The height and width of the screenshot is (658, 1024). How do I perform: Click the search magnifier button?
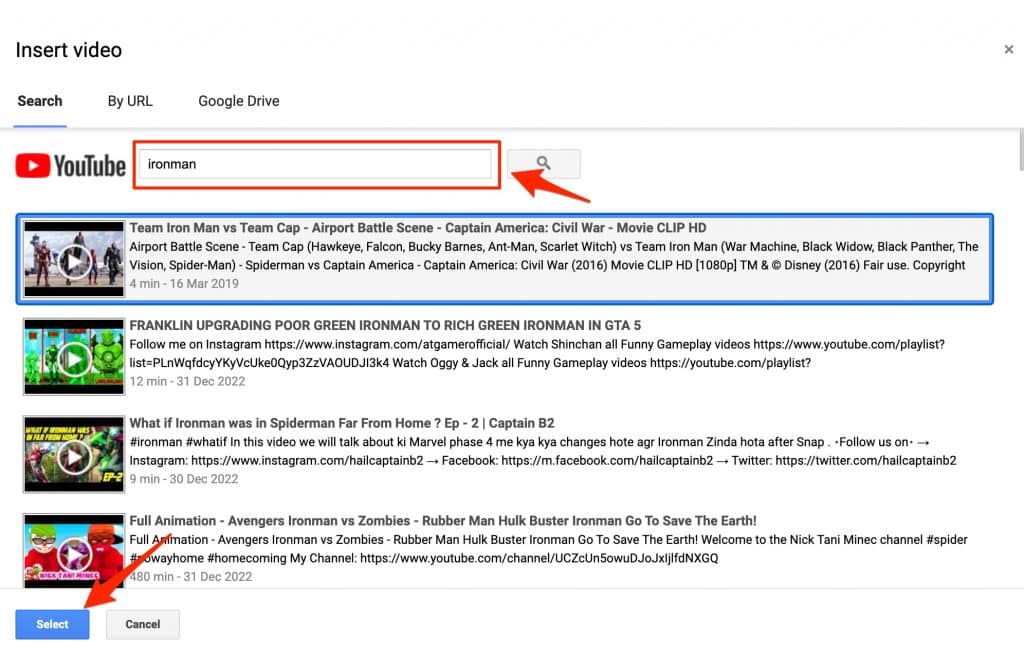pos(543,164)
